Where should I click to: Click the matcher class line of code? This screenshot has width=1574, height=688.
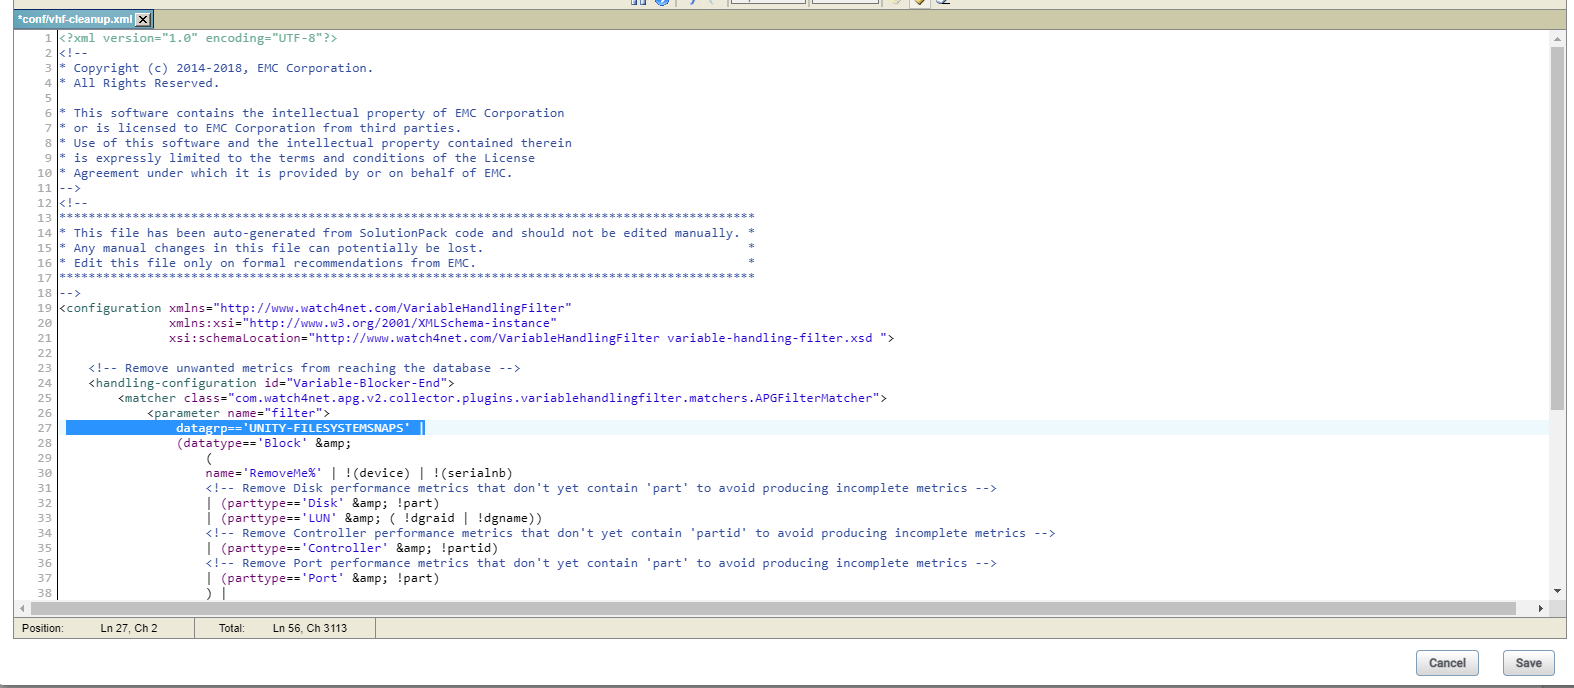tap(500, 398)
